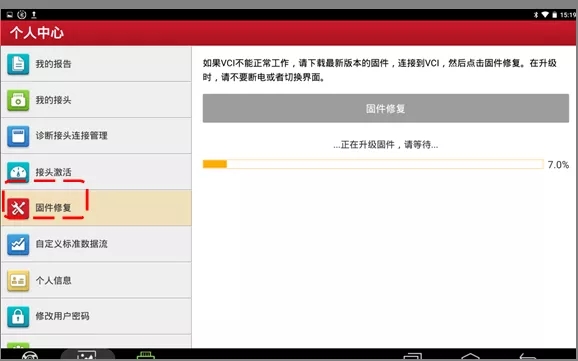Choose 修改用户密码 label

click(x=62, y=316)
